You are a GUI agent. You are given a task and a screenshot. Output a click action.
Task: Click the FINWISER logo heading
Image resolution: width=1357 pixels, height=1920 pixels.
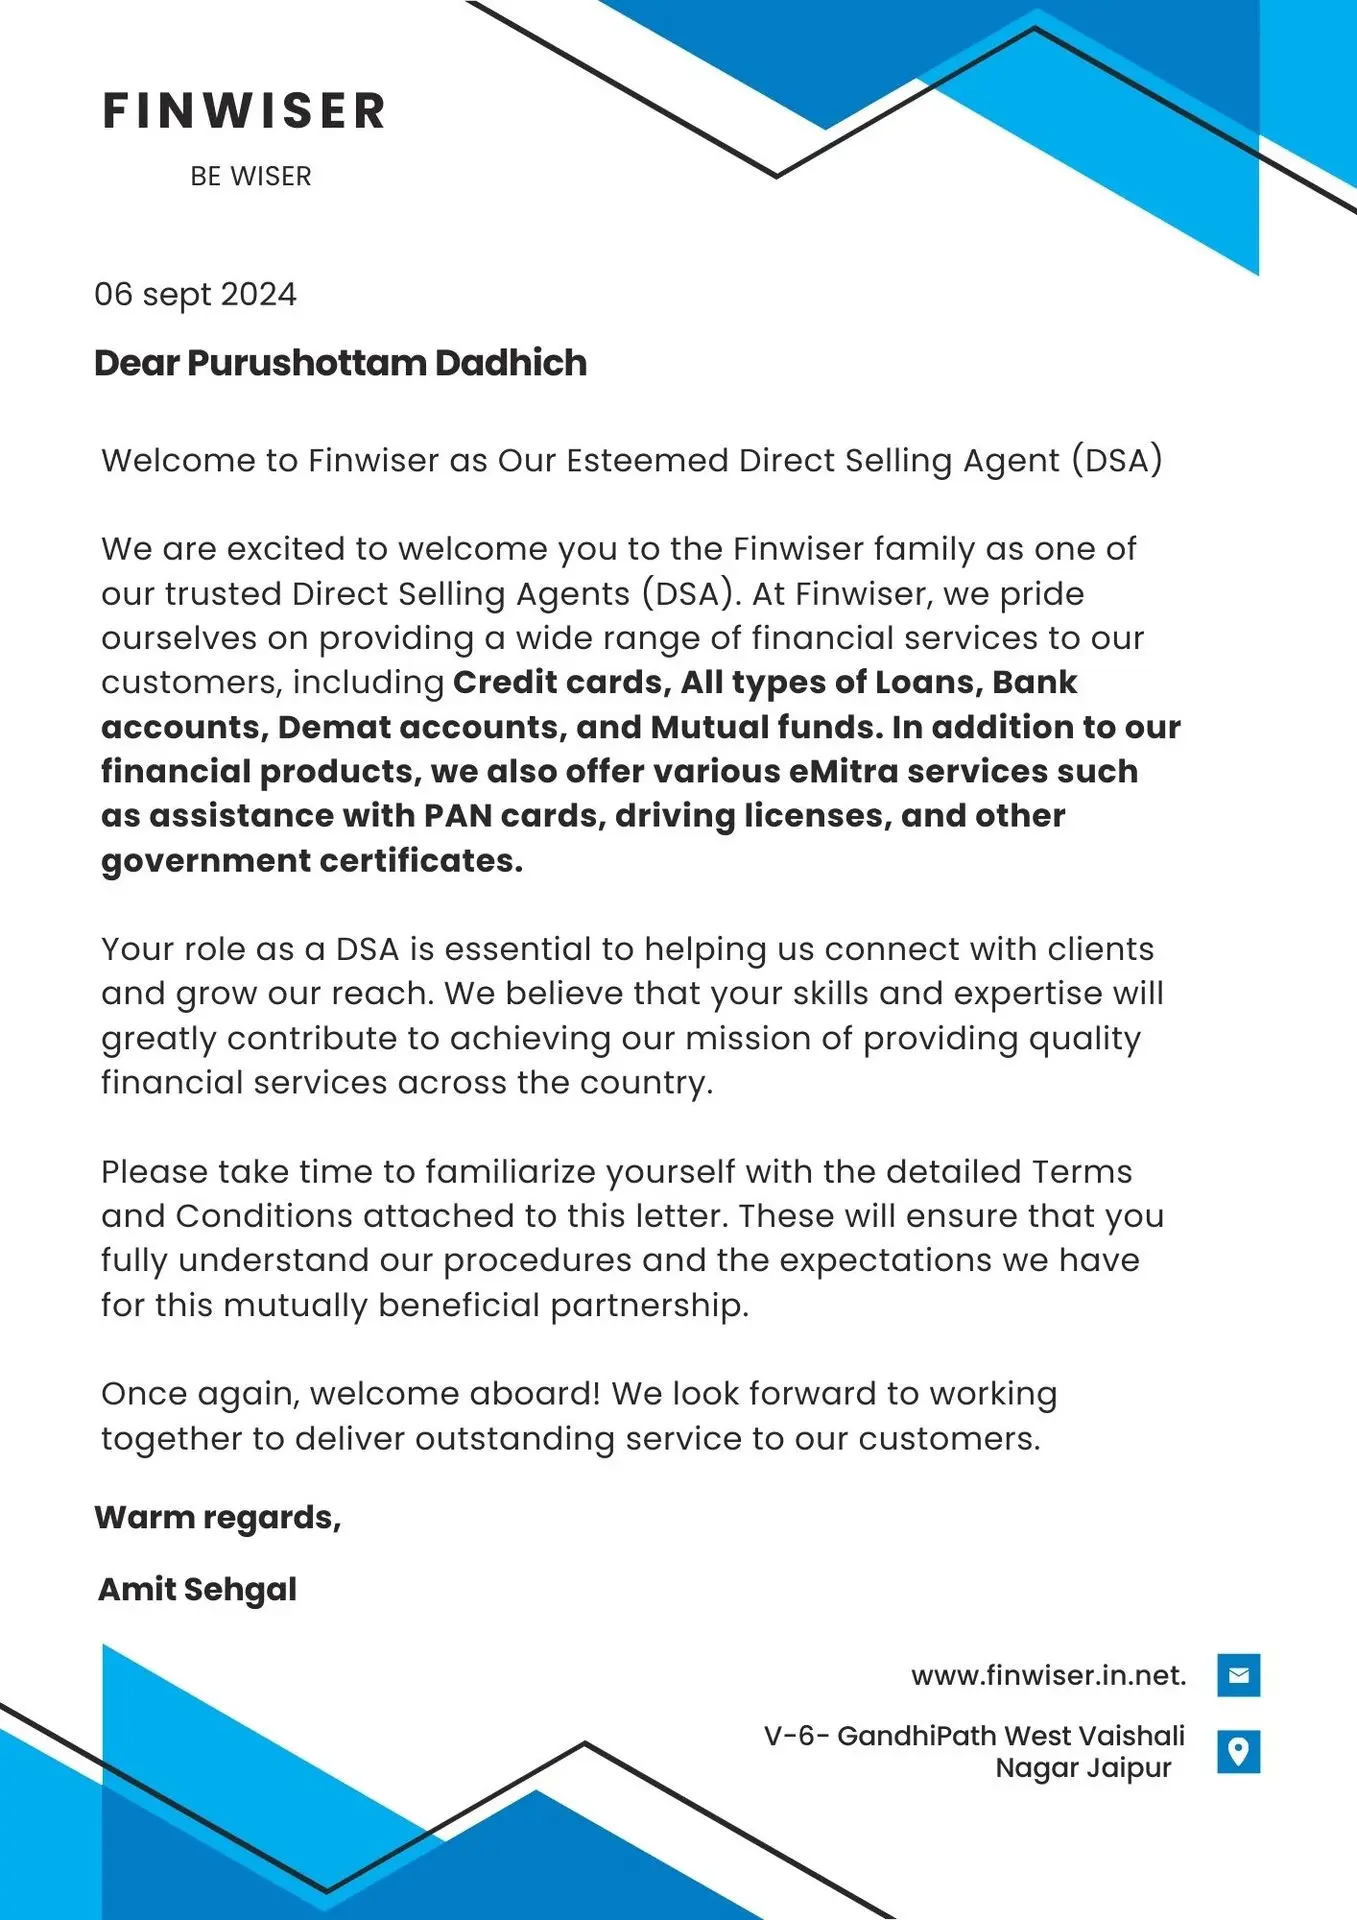(x=244, y=111)
